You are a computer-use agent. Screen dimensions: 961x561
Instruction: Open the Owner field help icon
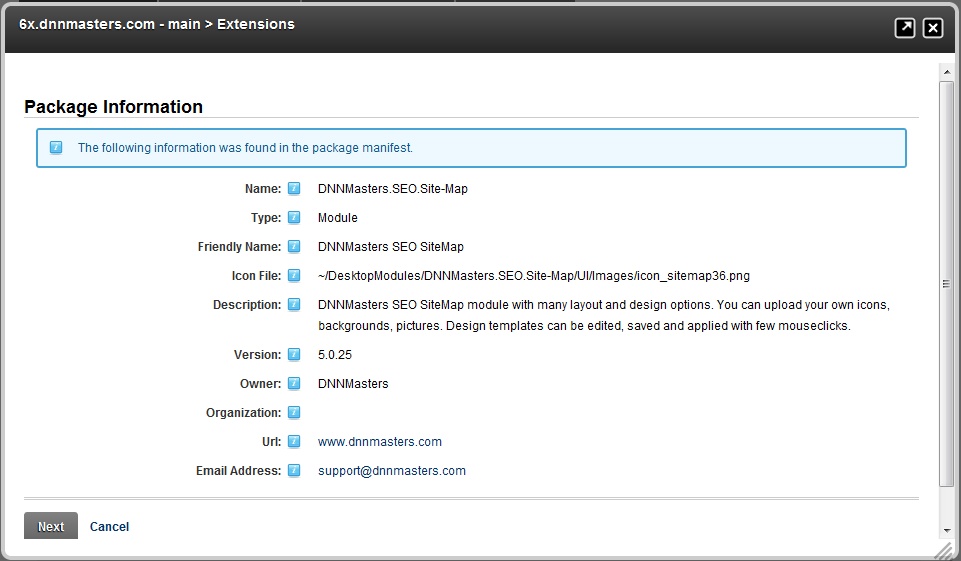pos(294,383)
